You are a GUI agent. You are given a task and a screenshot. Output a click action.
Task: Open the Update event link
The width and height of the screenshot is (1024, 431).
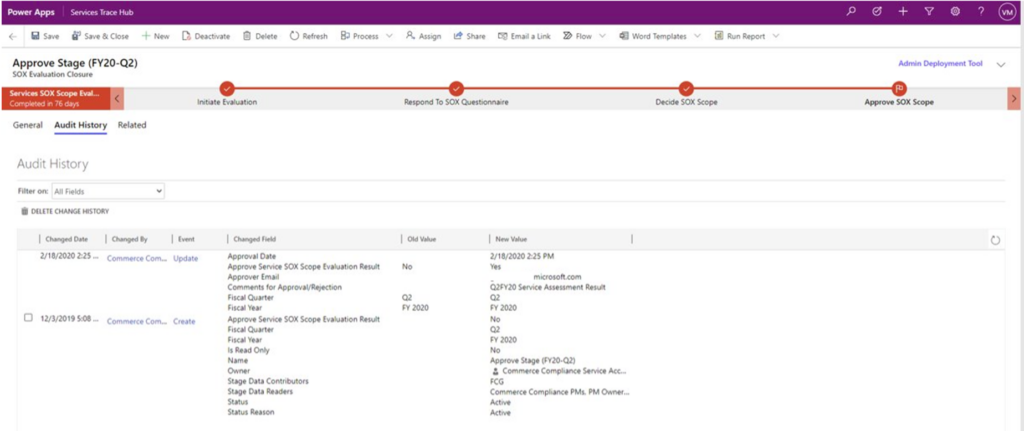click(x=185, y=259)
